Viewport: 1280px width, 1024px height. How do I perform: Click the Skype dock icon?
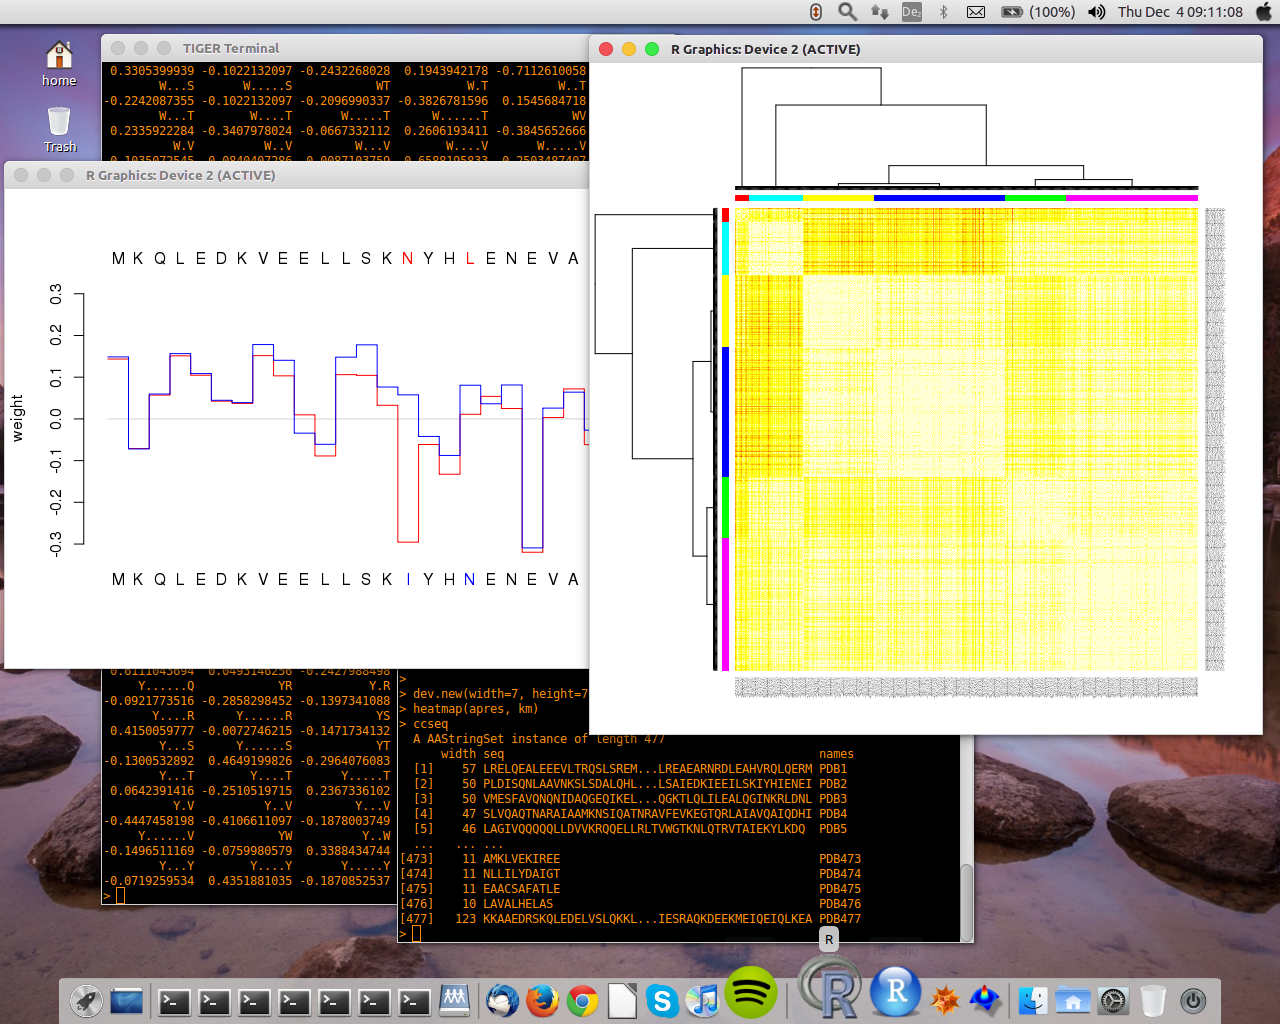click(662, 1000)
